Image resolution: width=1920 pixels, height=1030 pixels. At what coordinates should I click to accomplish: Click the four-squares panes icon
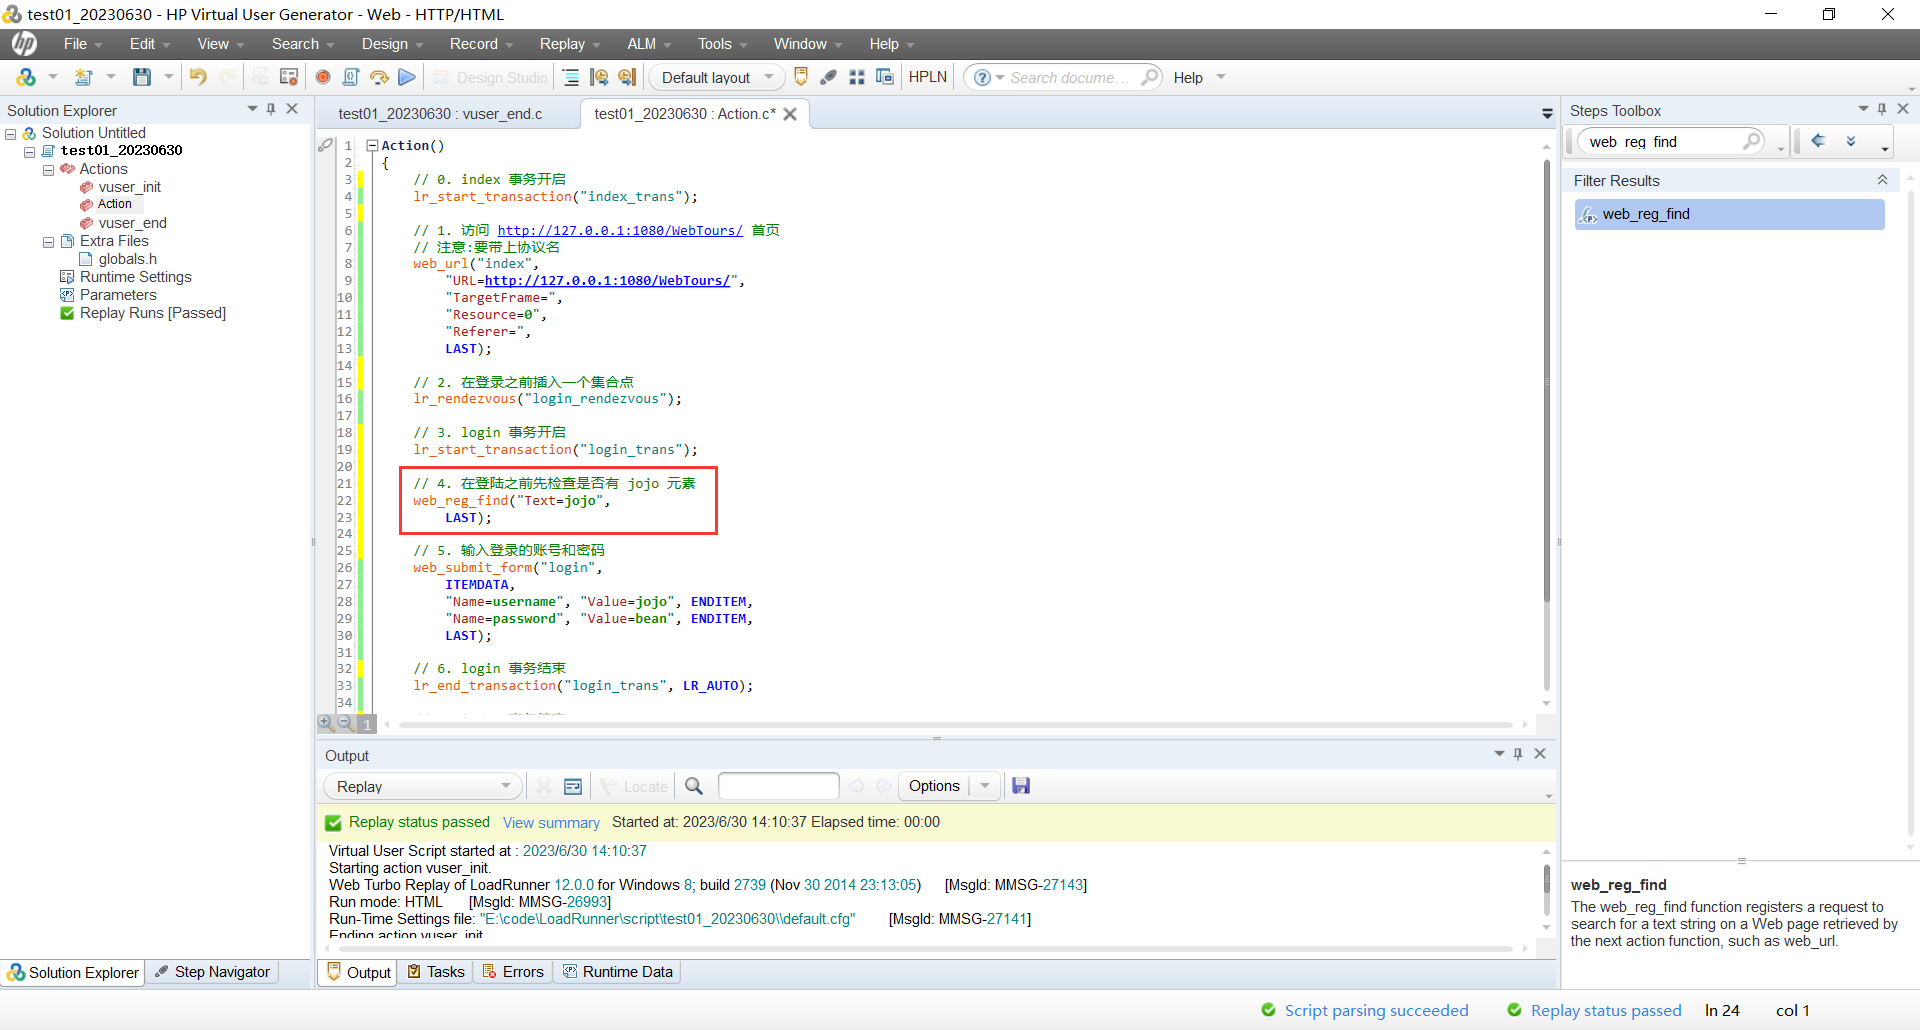[x=857, y=77]
